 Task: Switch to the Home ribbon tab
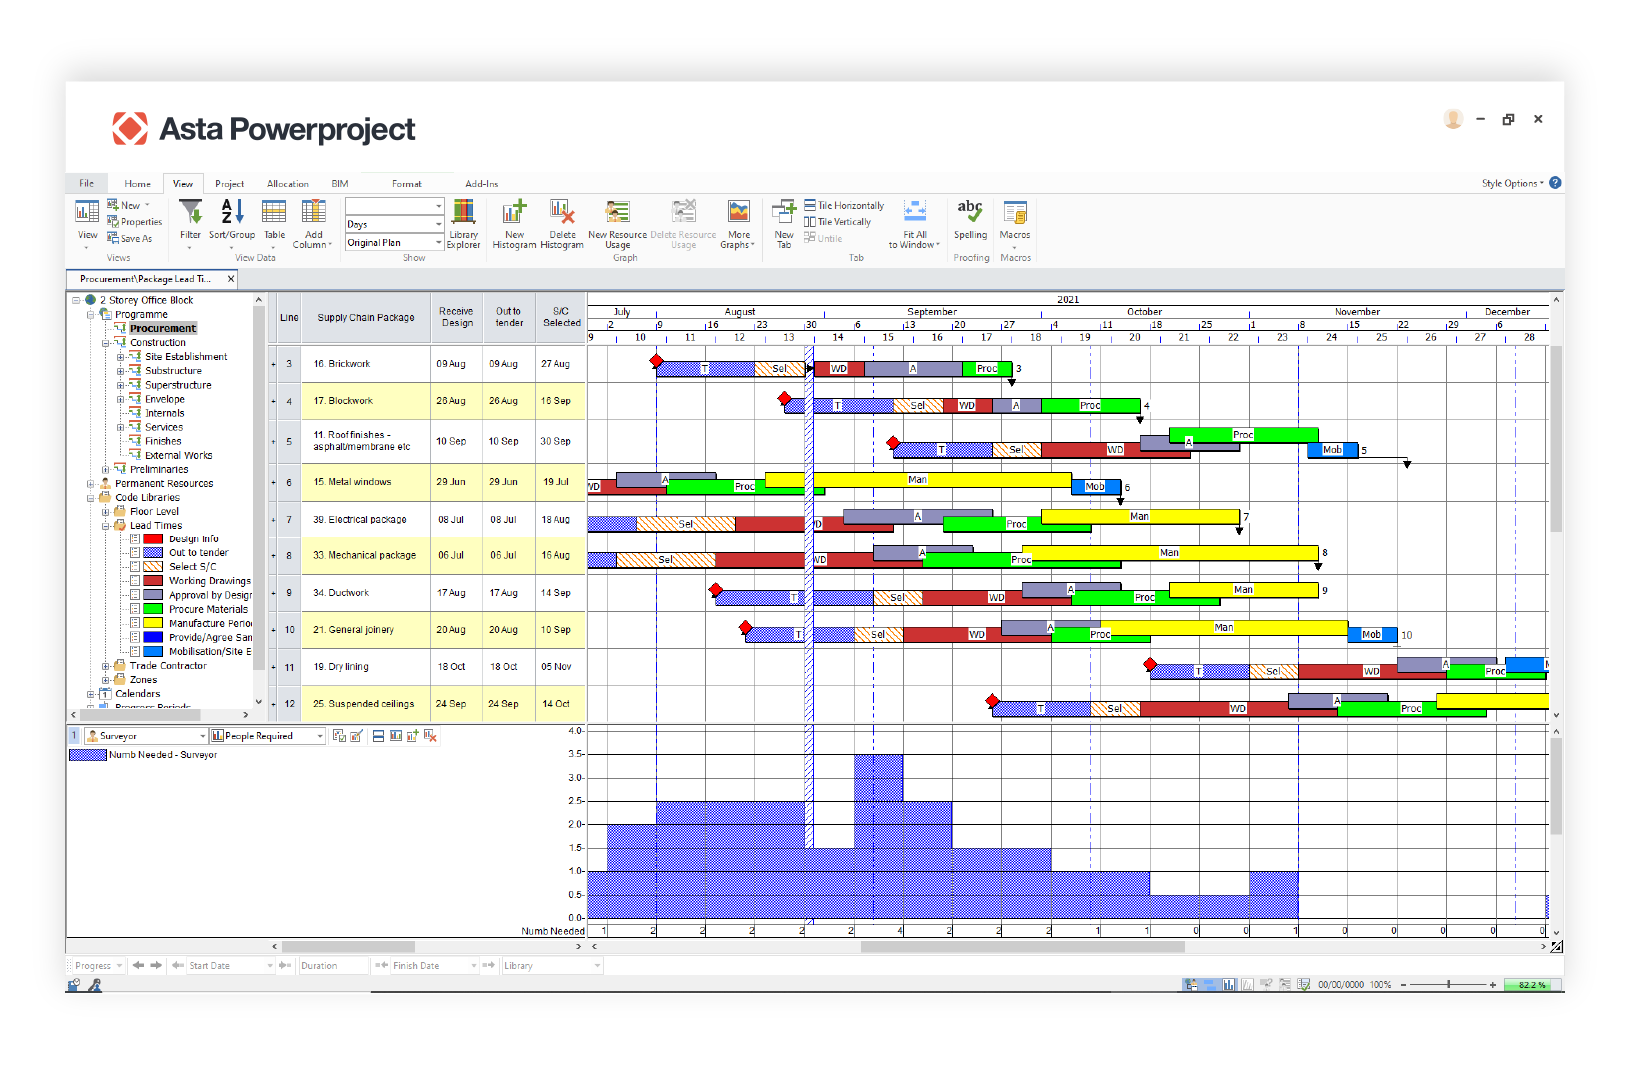click(138, 184)
